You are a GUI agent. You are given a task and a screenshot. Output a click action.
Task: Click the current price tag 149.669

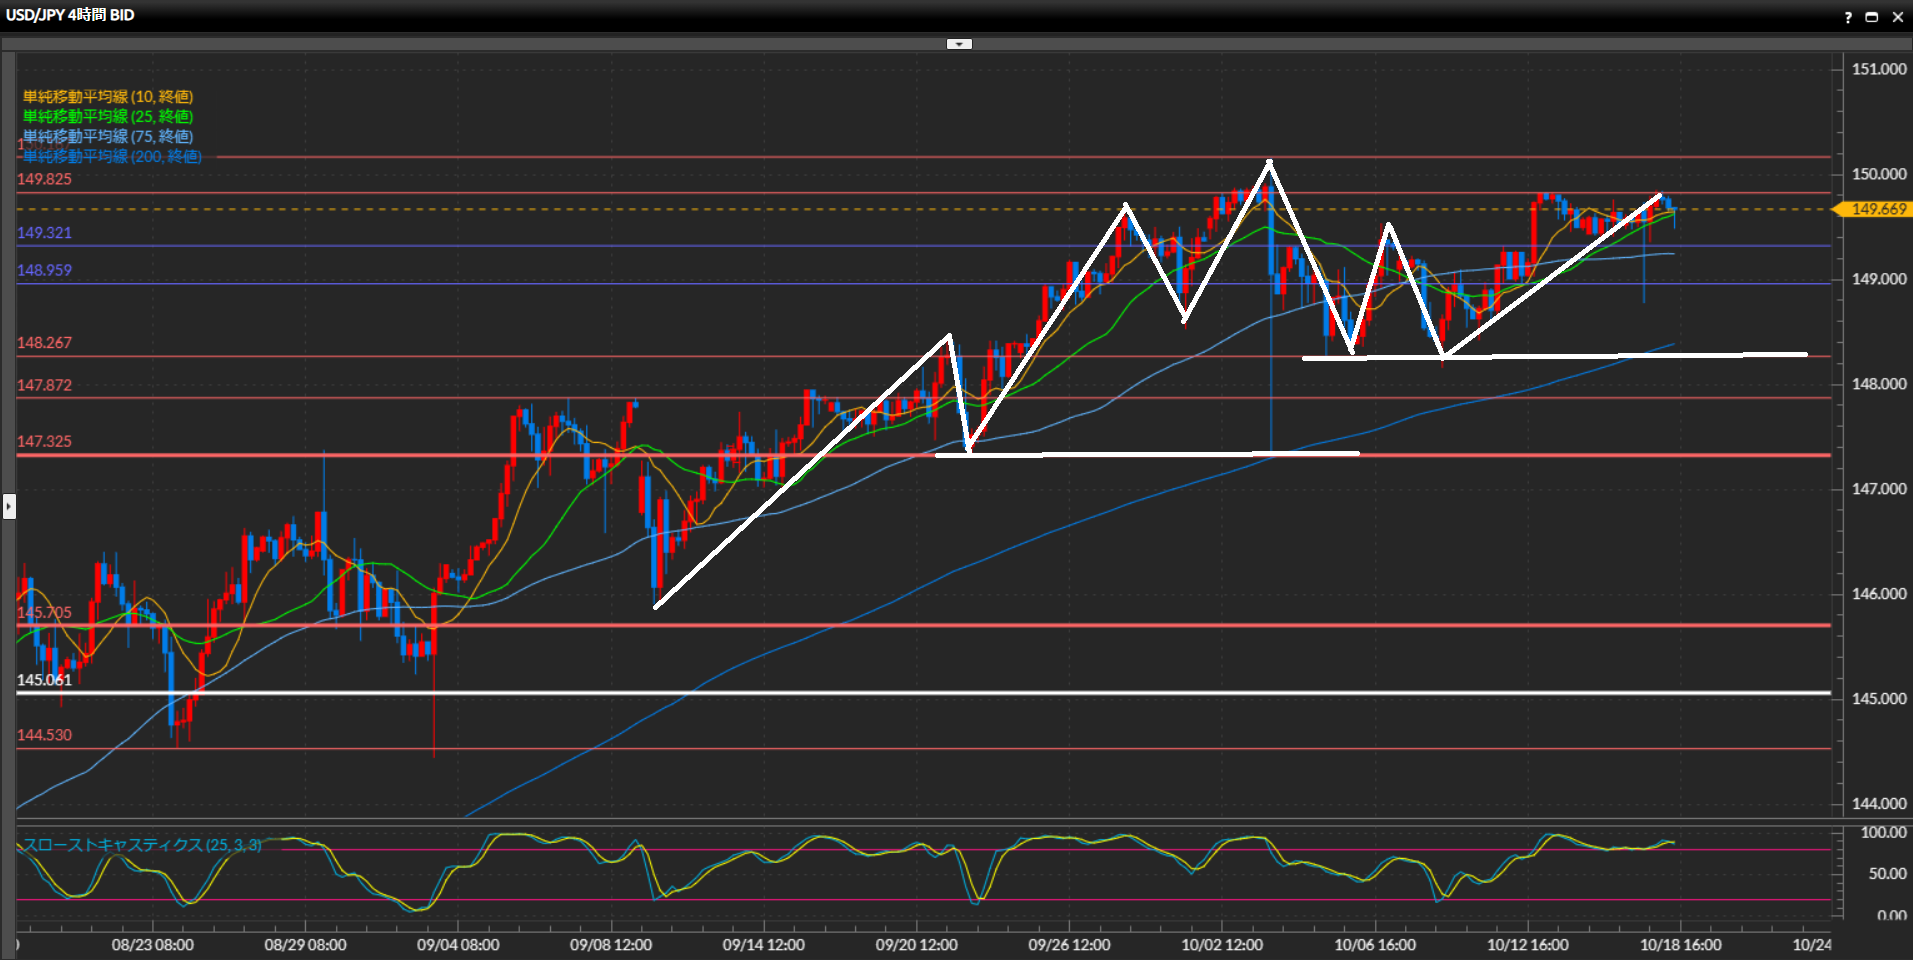point(1877,209)
